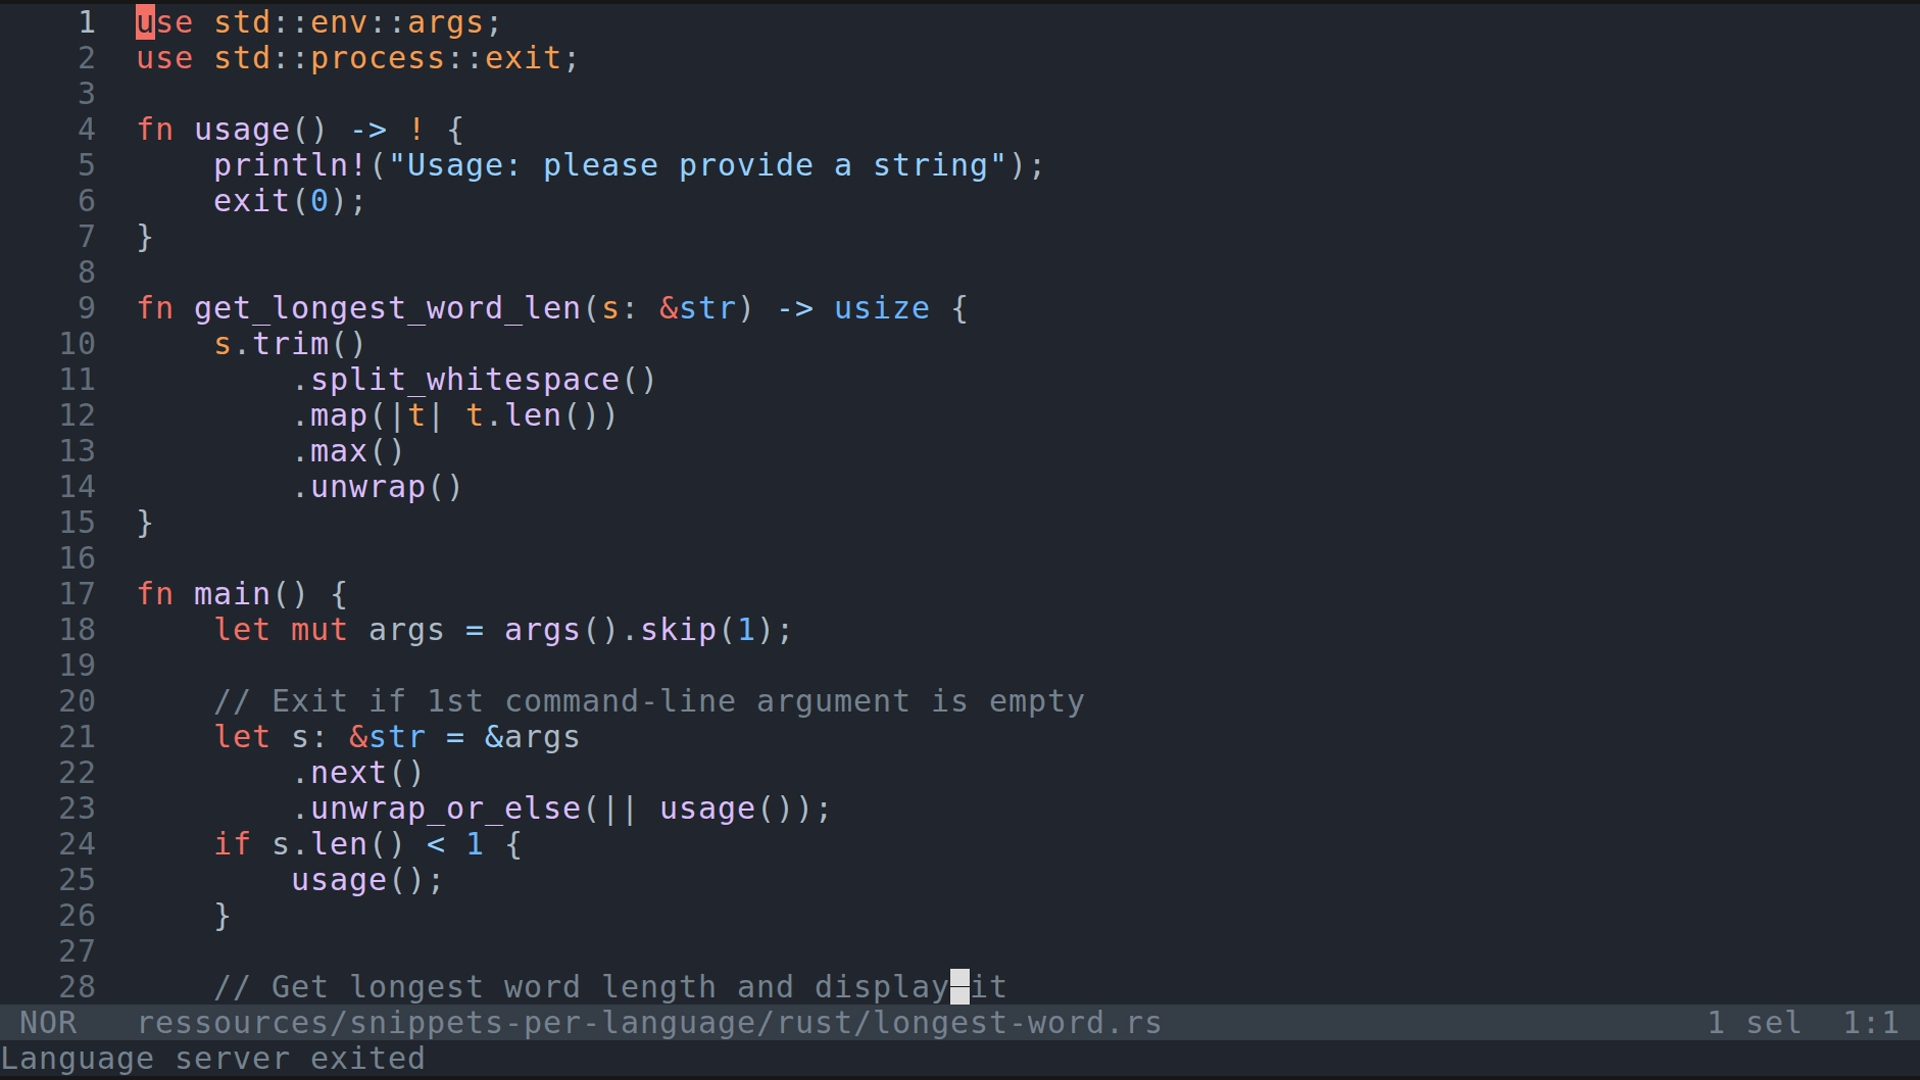Click line number 17 in the gutter
1920x1080 pixels.
tap(77, 594)
